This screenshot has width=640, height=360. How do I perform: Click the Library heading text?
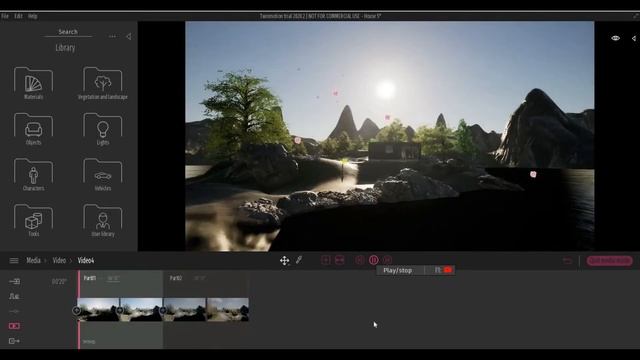coord(65,48)
